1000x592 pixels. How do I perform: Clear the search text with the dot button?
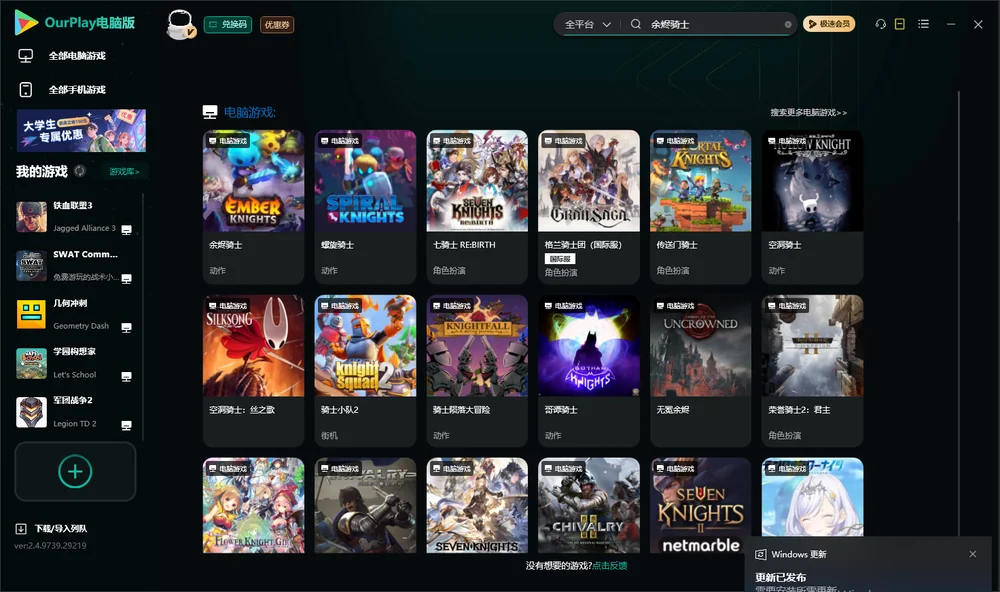click(x=788, y=24)
